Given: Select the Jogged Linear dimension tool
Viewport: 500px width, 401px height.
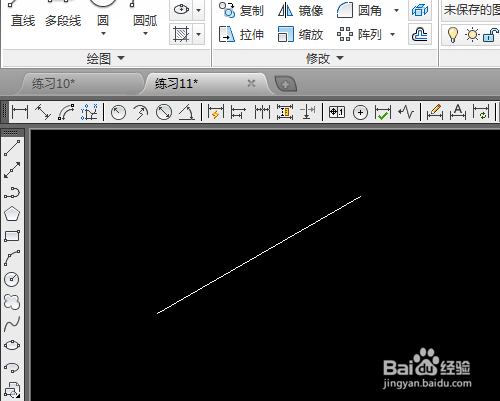Looking at the screenshot, I should 406,112.
